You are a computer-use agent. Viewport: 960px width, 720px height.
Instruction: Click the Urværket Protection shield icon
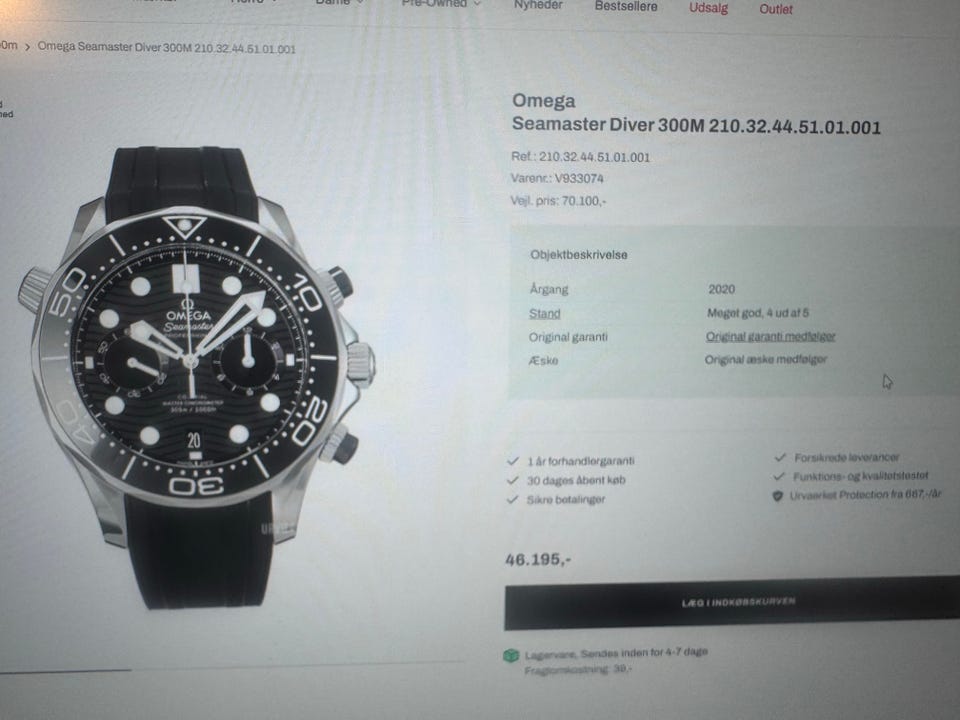click(778, 495)
